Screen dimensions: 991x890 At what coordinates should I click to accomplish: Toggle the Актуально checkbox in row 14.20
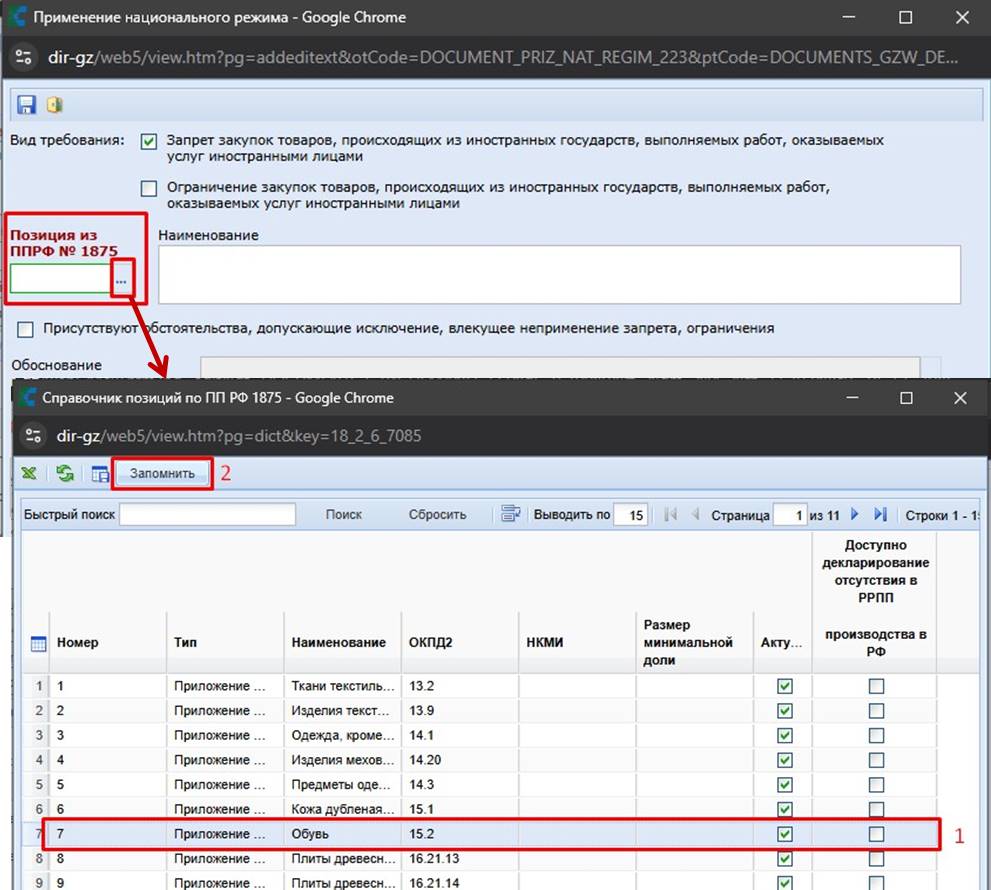pos(784,760)
